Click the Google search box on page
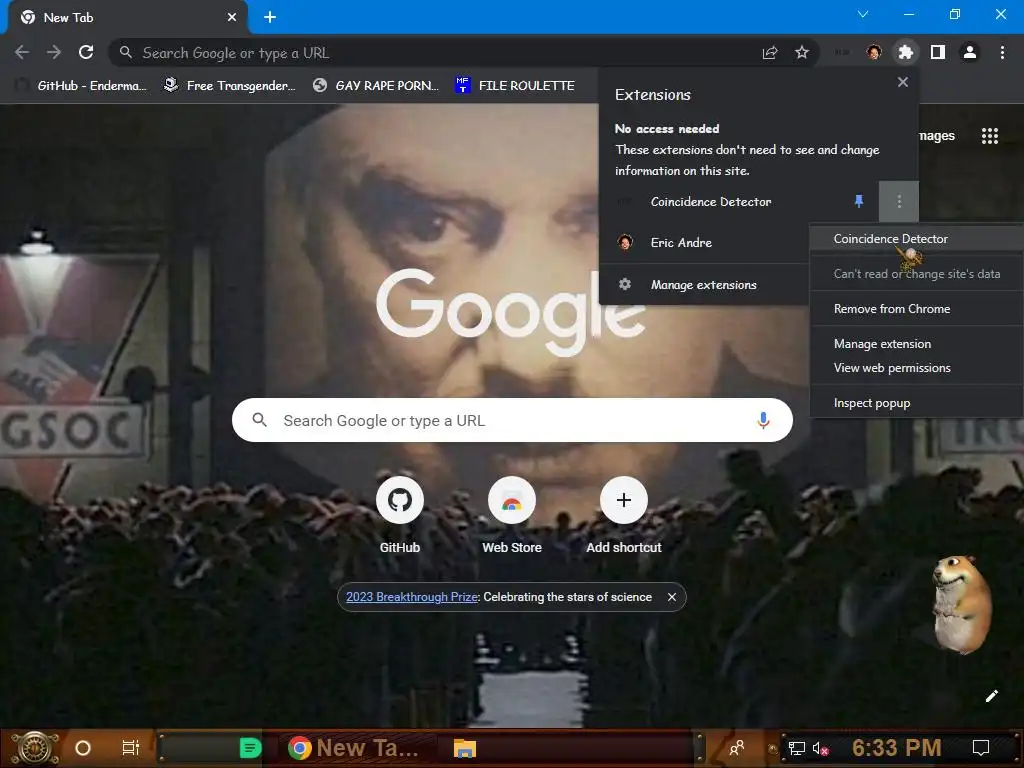1024x768 pixels. click(x=512, y=420)
